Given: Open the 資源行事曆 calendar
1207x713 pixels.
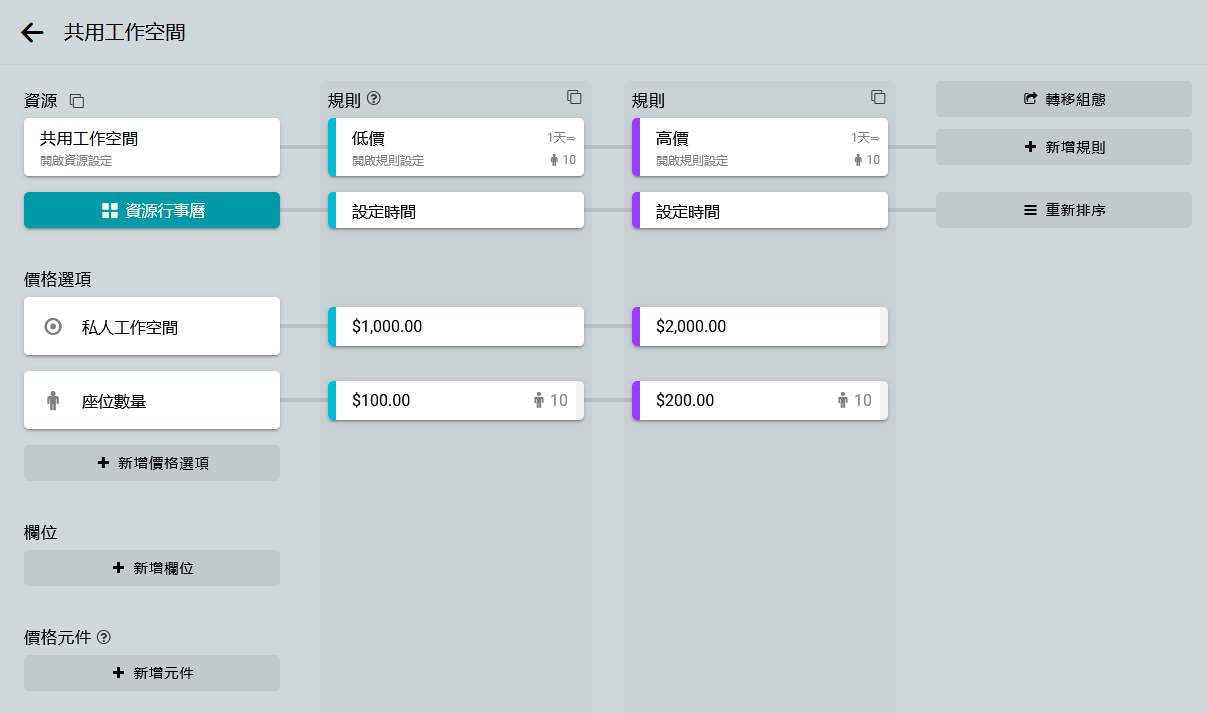Looking at the screenshot, I should 152,210.
